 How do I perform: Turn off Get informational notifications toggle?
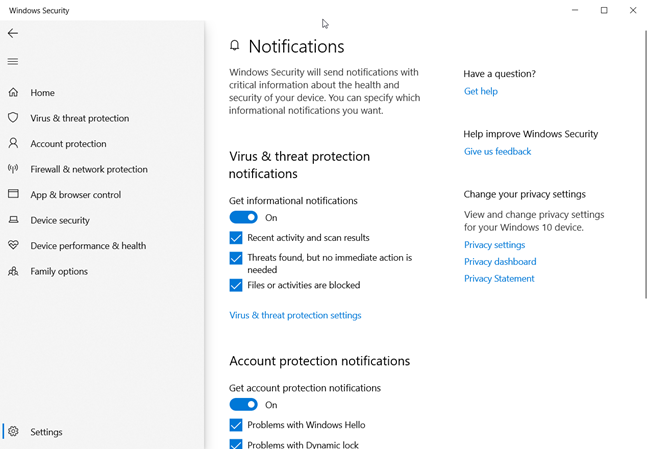(x=243, y=217)
